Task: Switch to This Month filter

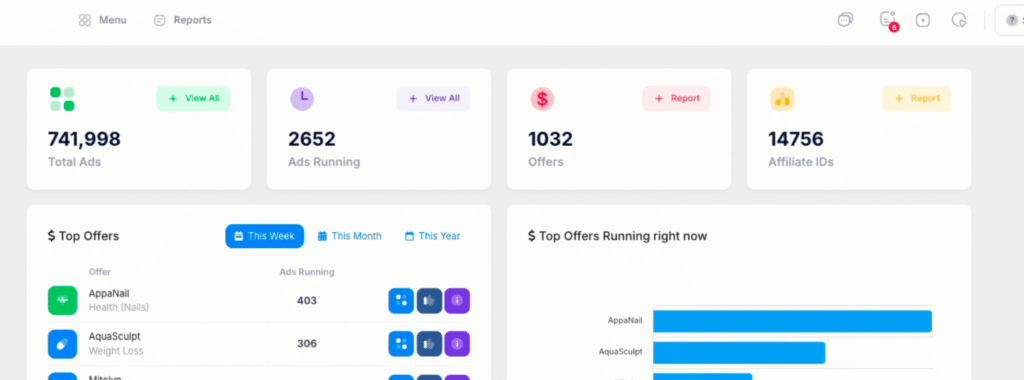Action: [349, 236]
